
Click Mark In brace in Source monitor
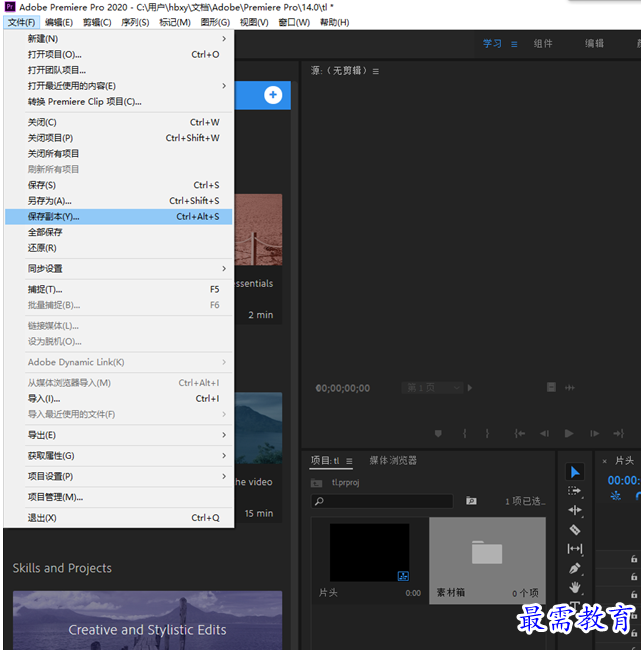click(465, 434)
